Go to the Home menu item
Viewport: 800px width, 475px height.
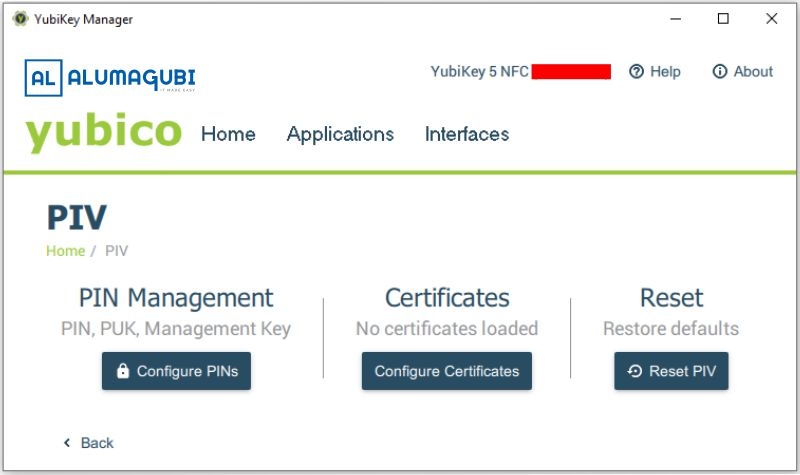(228, 134)
